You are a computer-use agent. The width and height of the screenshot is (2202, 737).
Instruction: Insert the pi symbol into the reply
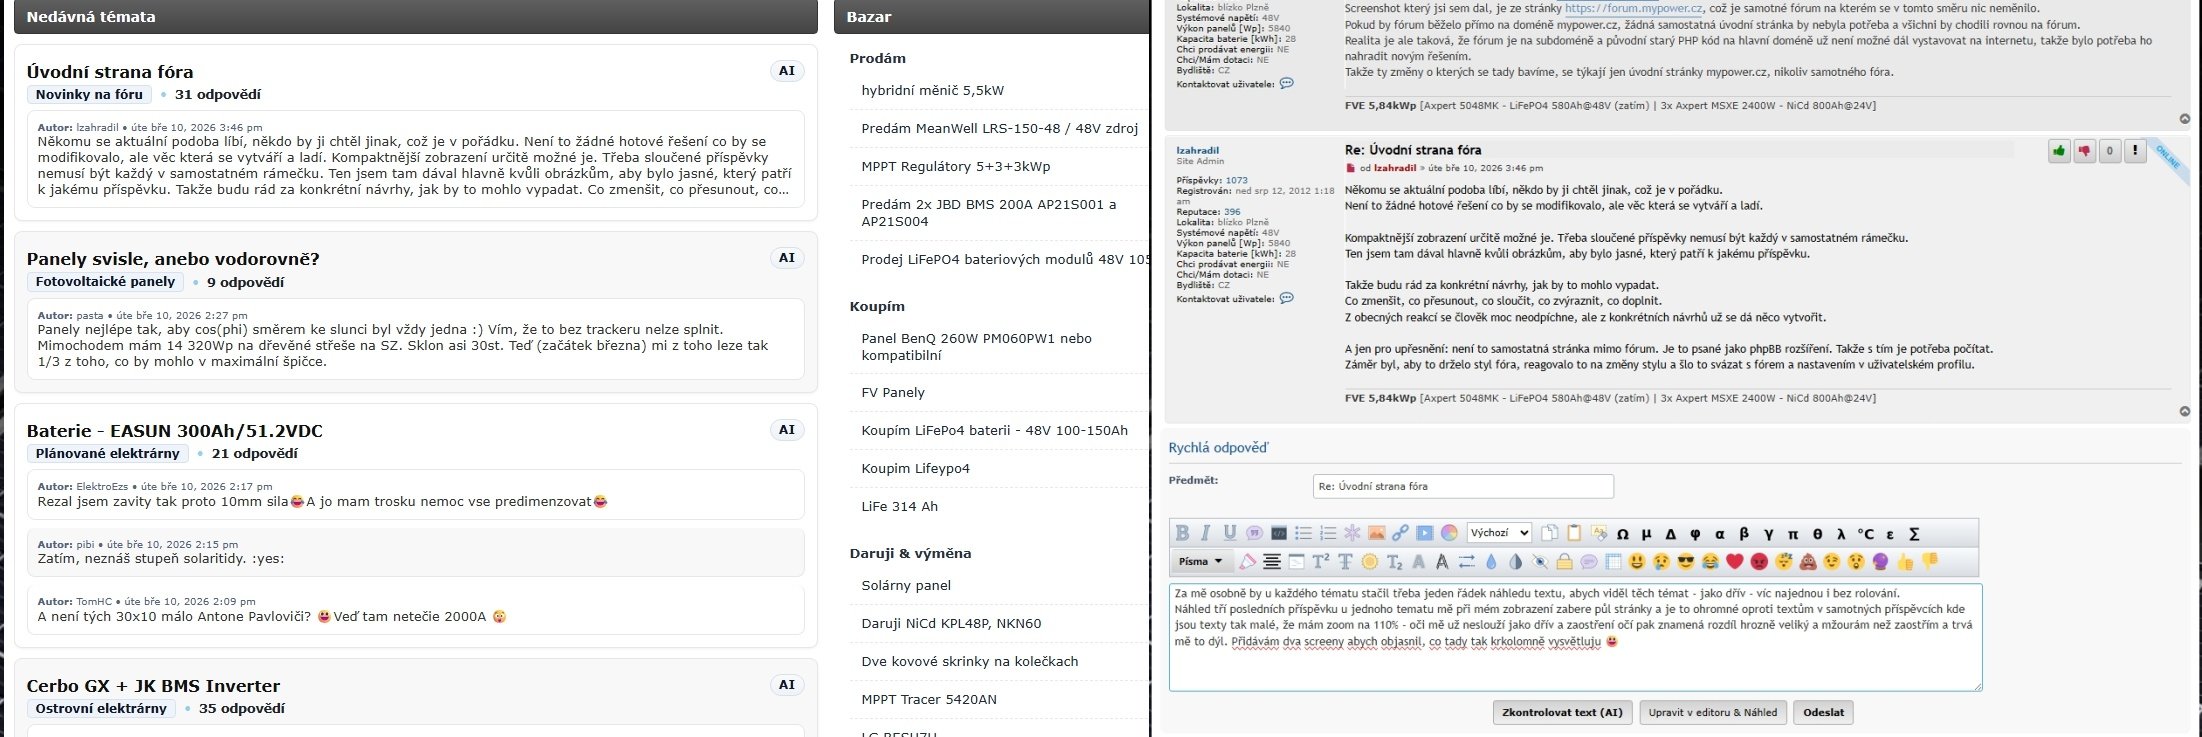pyautogui.click(x=1792, y=534)
